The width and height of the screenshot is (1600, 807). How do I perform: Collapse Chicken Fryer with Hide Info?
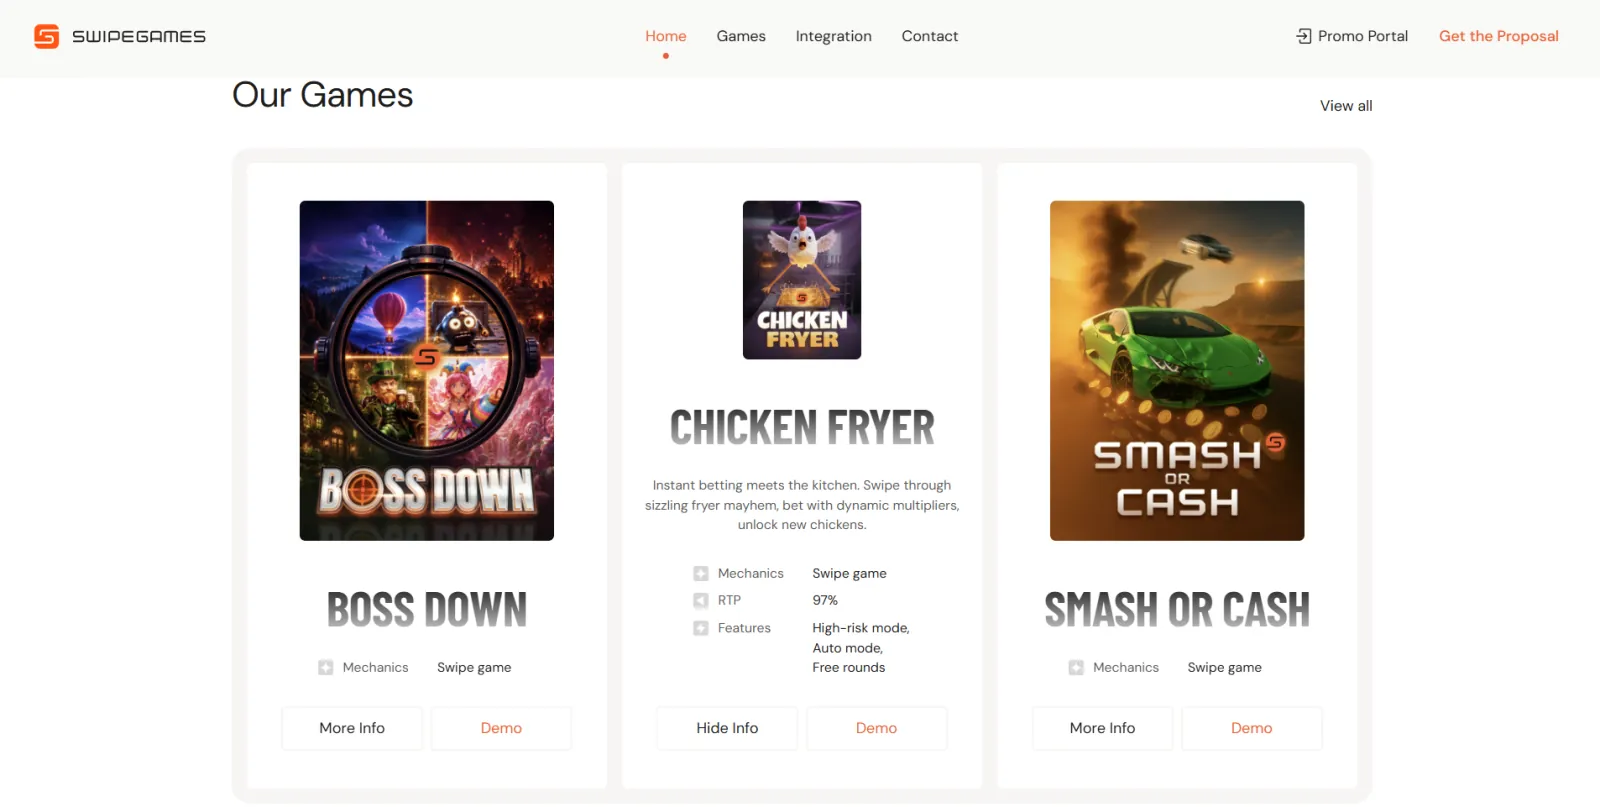tap(727, 728)
